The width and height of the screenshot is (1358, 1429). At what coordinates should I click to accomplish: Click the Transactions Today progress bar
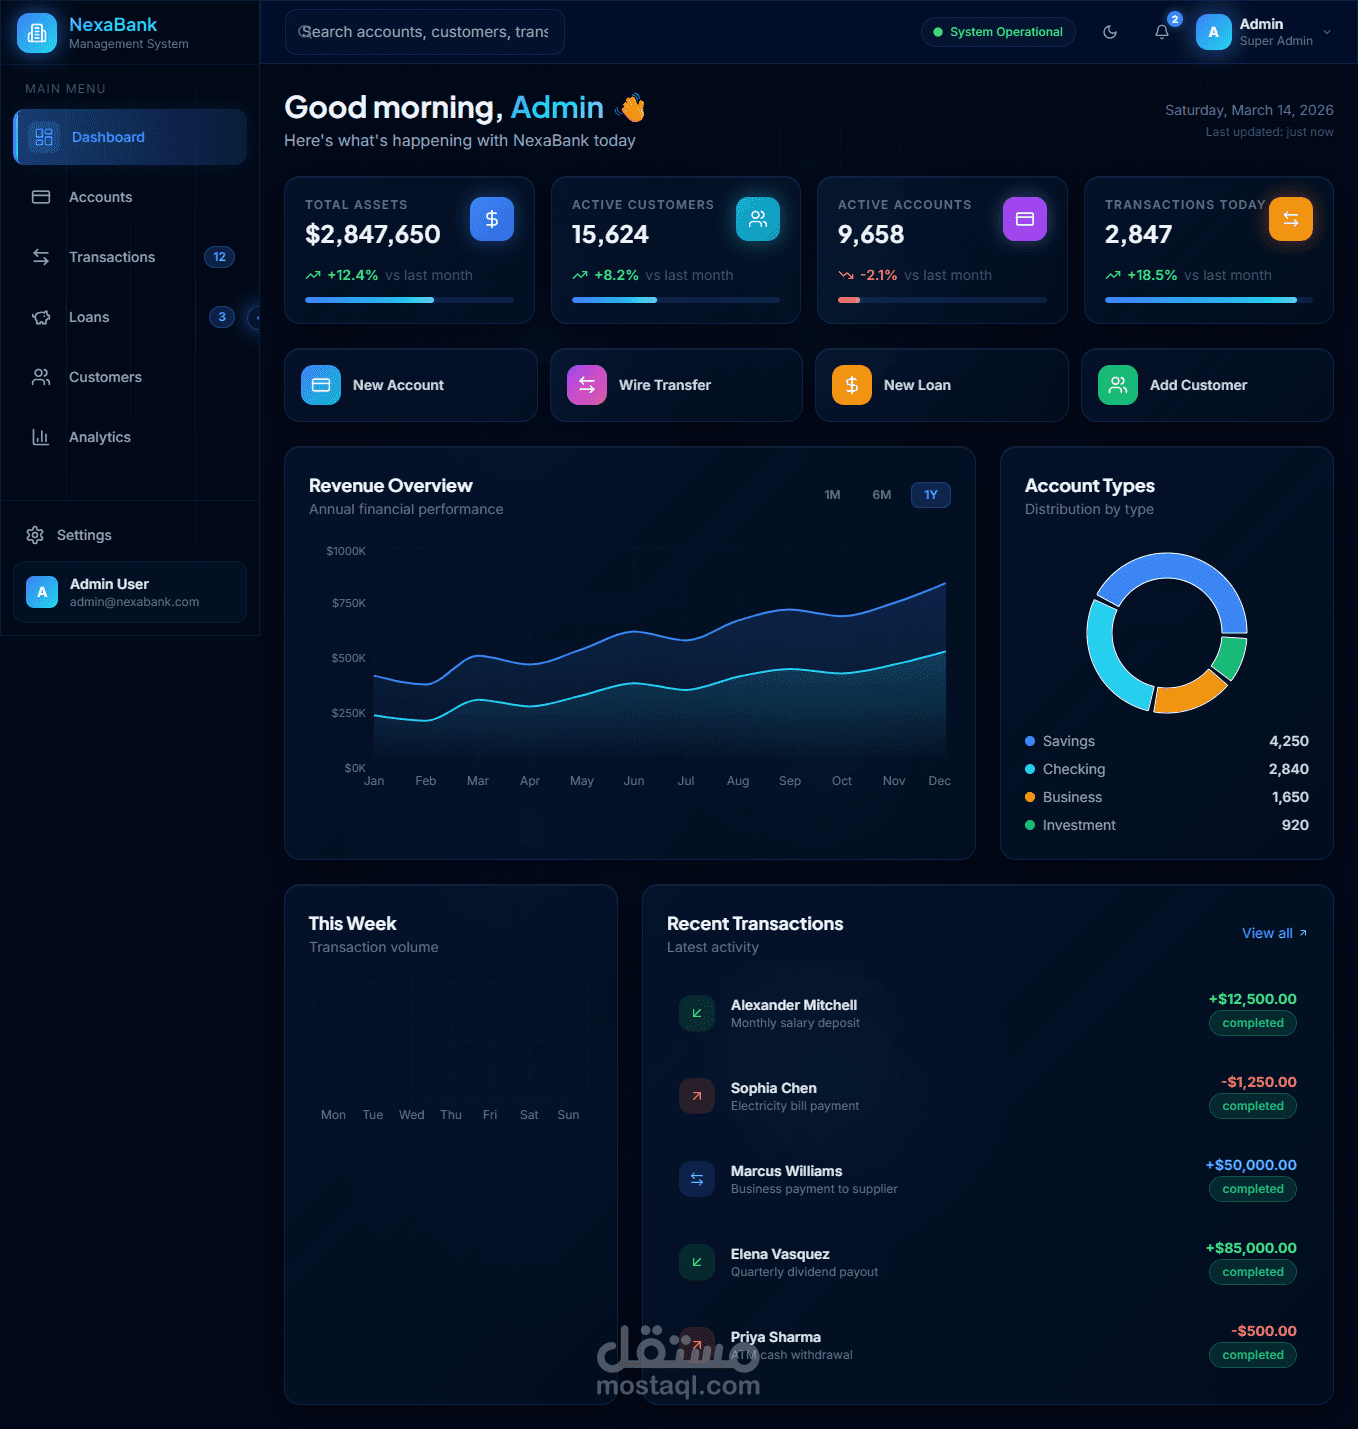coord(1209,300)
